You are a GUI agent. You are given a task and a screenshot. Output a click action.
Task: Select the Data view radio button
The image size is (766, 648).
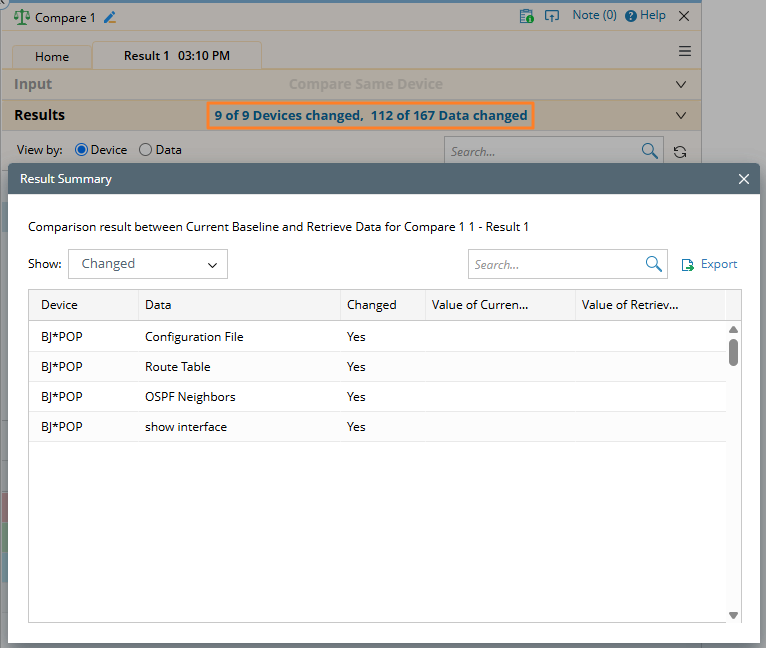pos(146,150)
